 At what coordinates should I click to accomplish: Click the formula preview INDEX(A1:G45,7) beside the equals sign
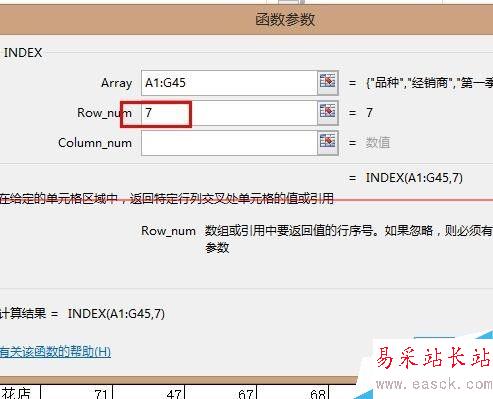(414, 178)
